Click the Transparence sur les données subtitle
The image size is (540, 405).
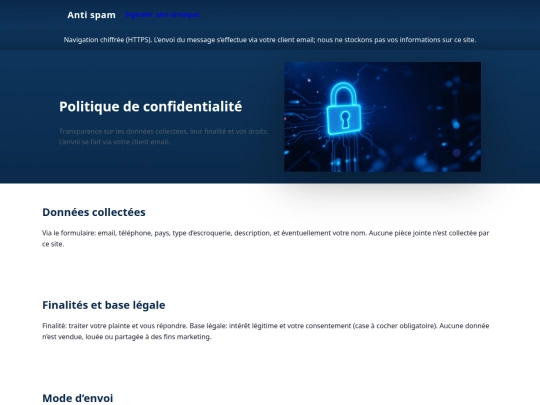tap(163, 131)
